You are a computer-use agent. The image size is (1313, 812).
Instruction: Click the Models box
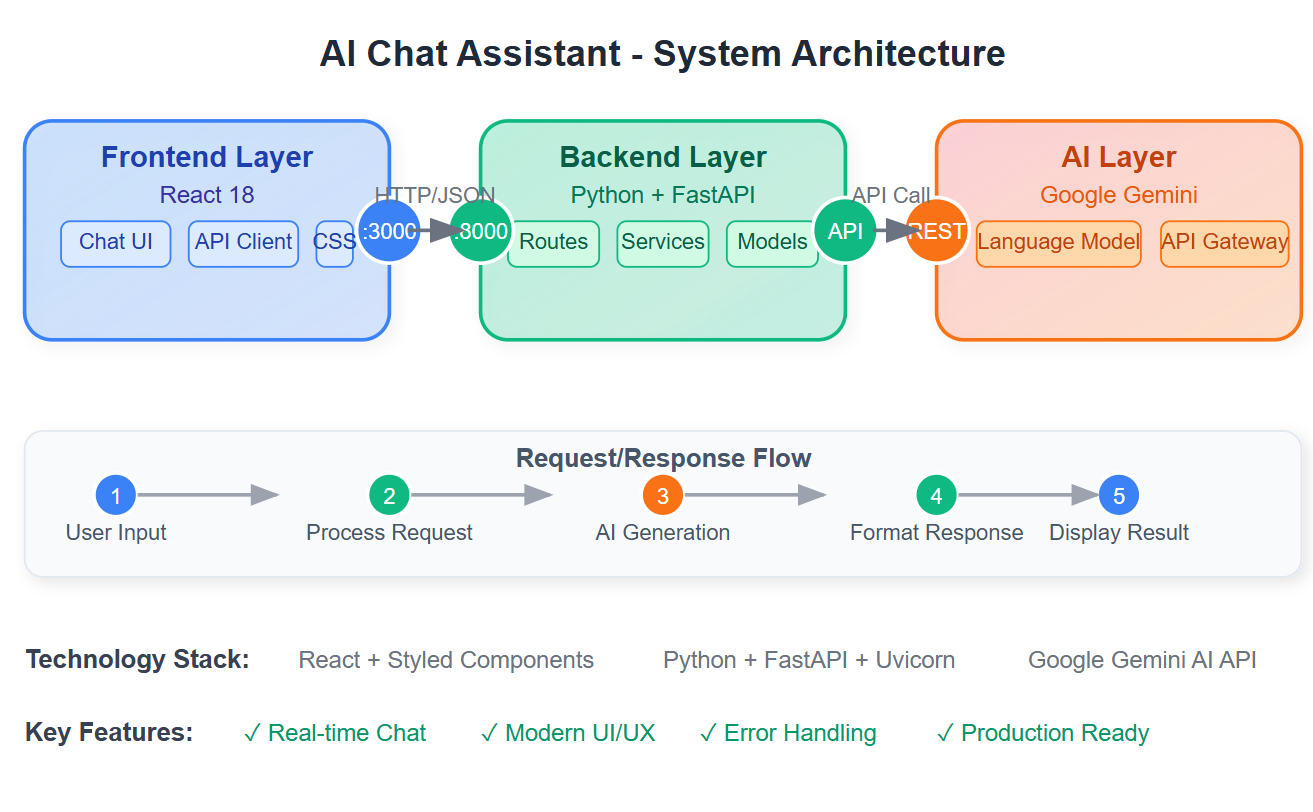[772, 244]
